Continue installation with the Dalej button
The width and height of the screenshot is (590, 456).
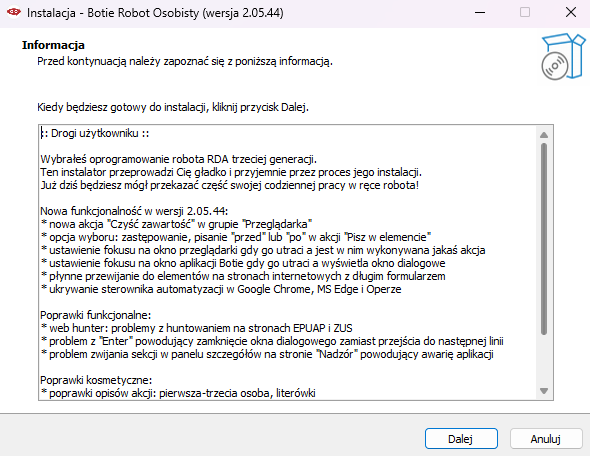(461, 439)
